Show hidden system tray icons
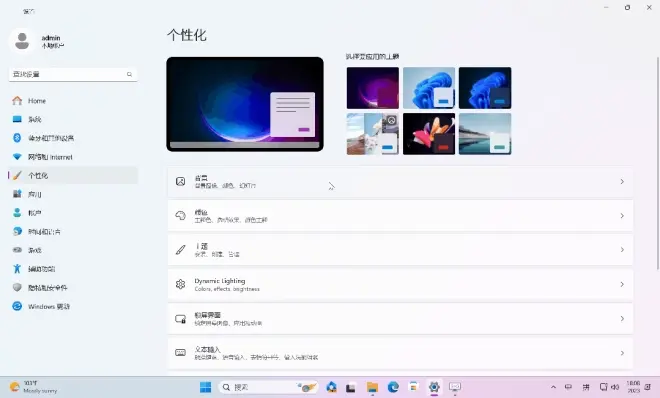 [x=553, y=387]
